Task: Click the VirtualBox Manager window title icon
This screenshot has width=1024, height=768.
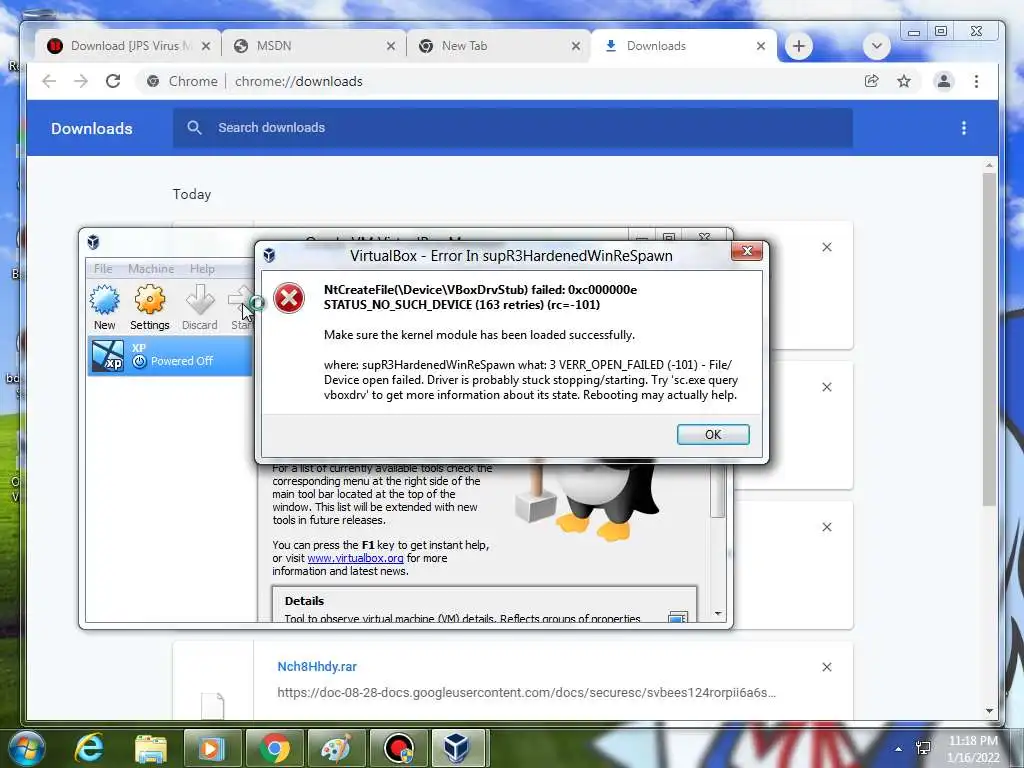Action: point(93,242)
